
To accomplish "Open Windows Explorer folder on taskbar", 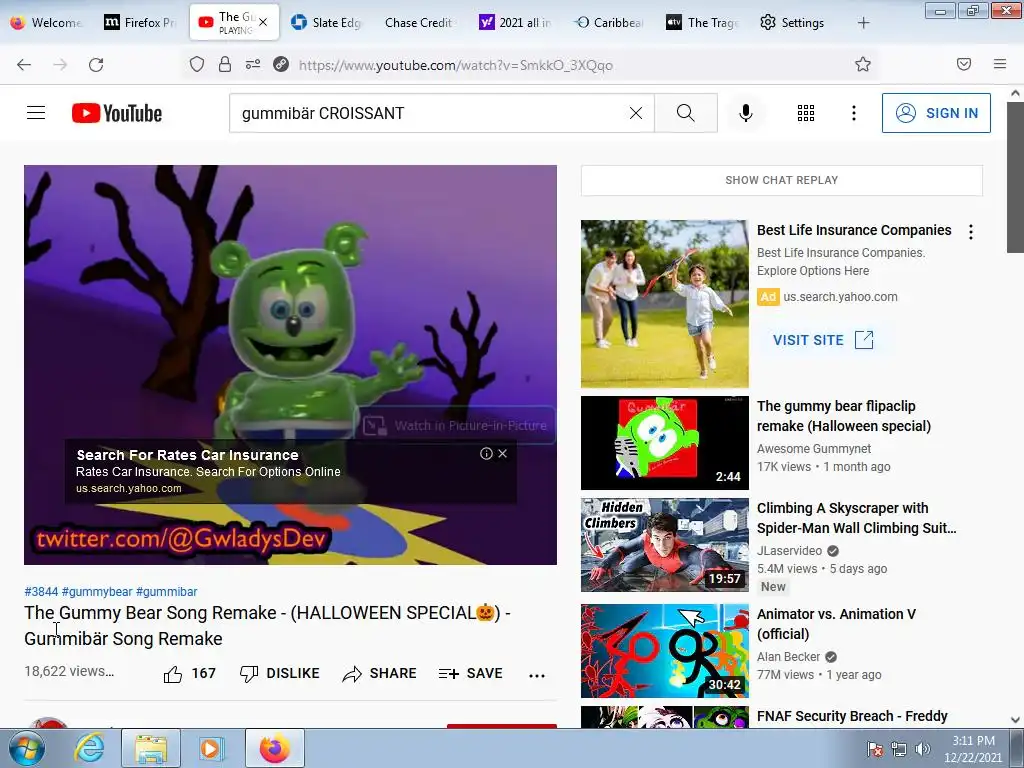I will 151,748.
